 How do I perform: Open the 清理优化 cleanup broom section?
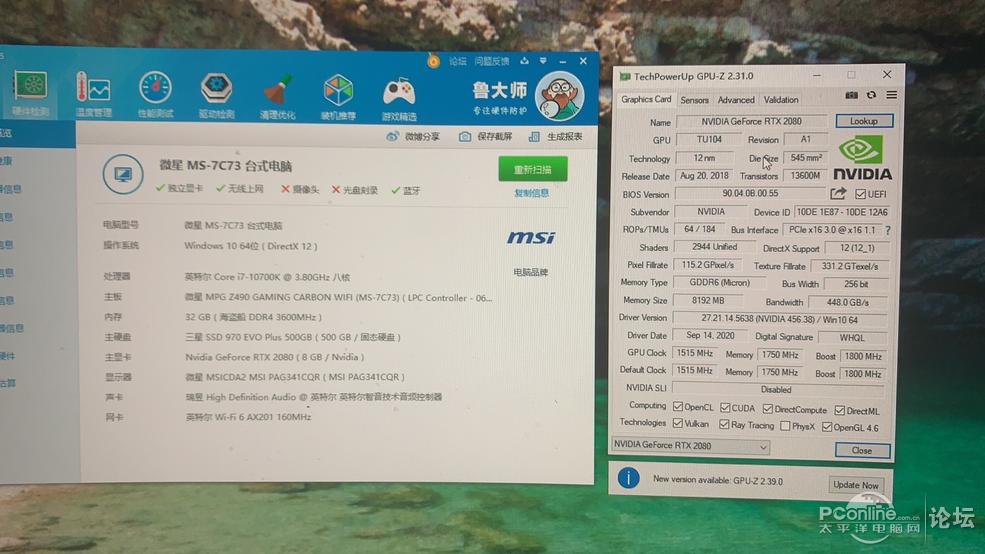coord(277,96)
